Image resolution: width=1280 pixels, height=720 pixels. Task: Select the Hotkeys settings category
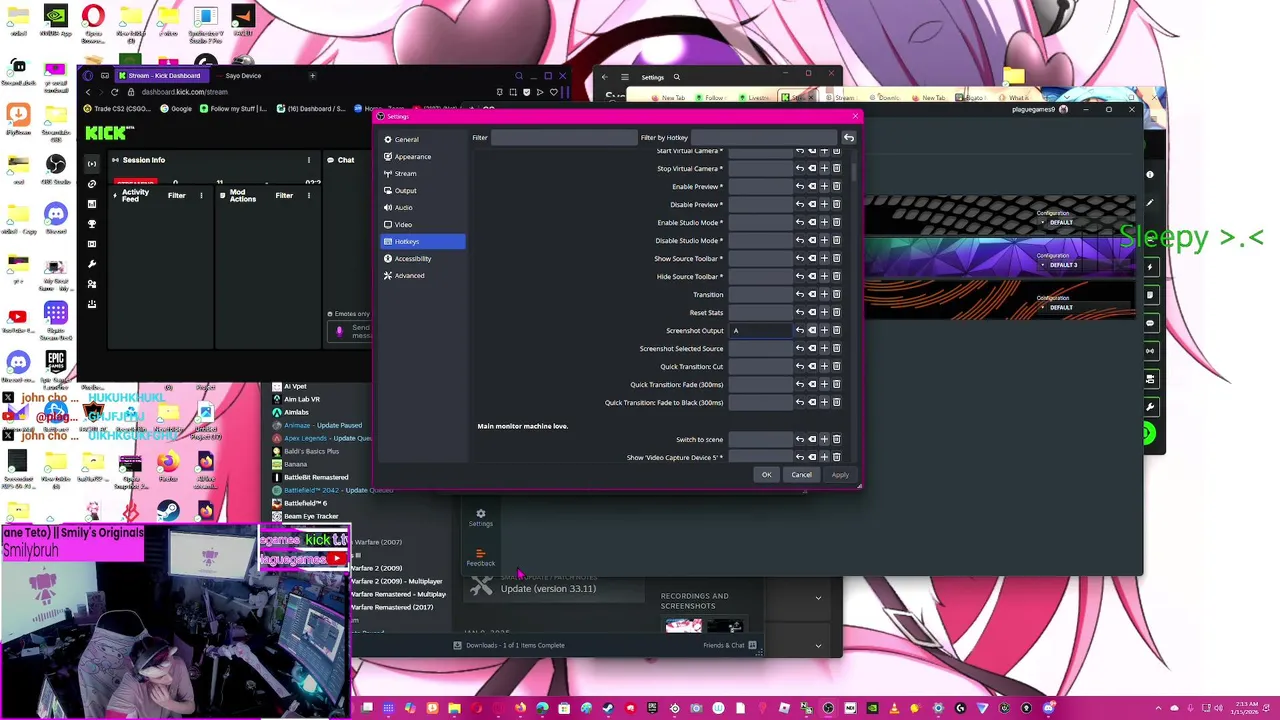tap(423, 241)
